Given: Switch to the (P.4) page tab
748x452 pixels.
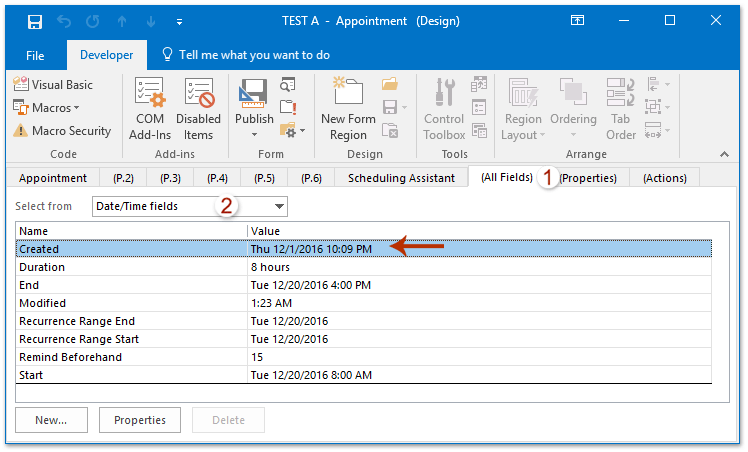Looking at the screenshot, I should 217,178.
